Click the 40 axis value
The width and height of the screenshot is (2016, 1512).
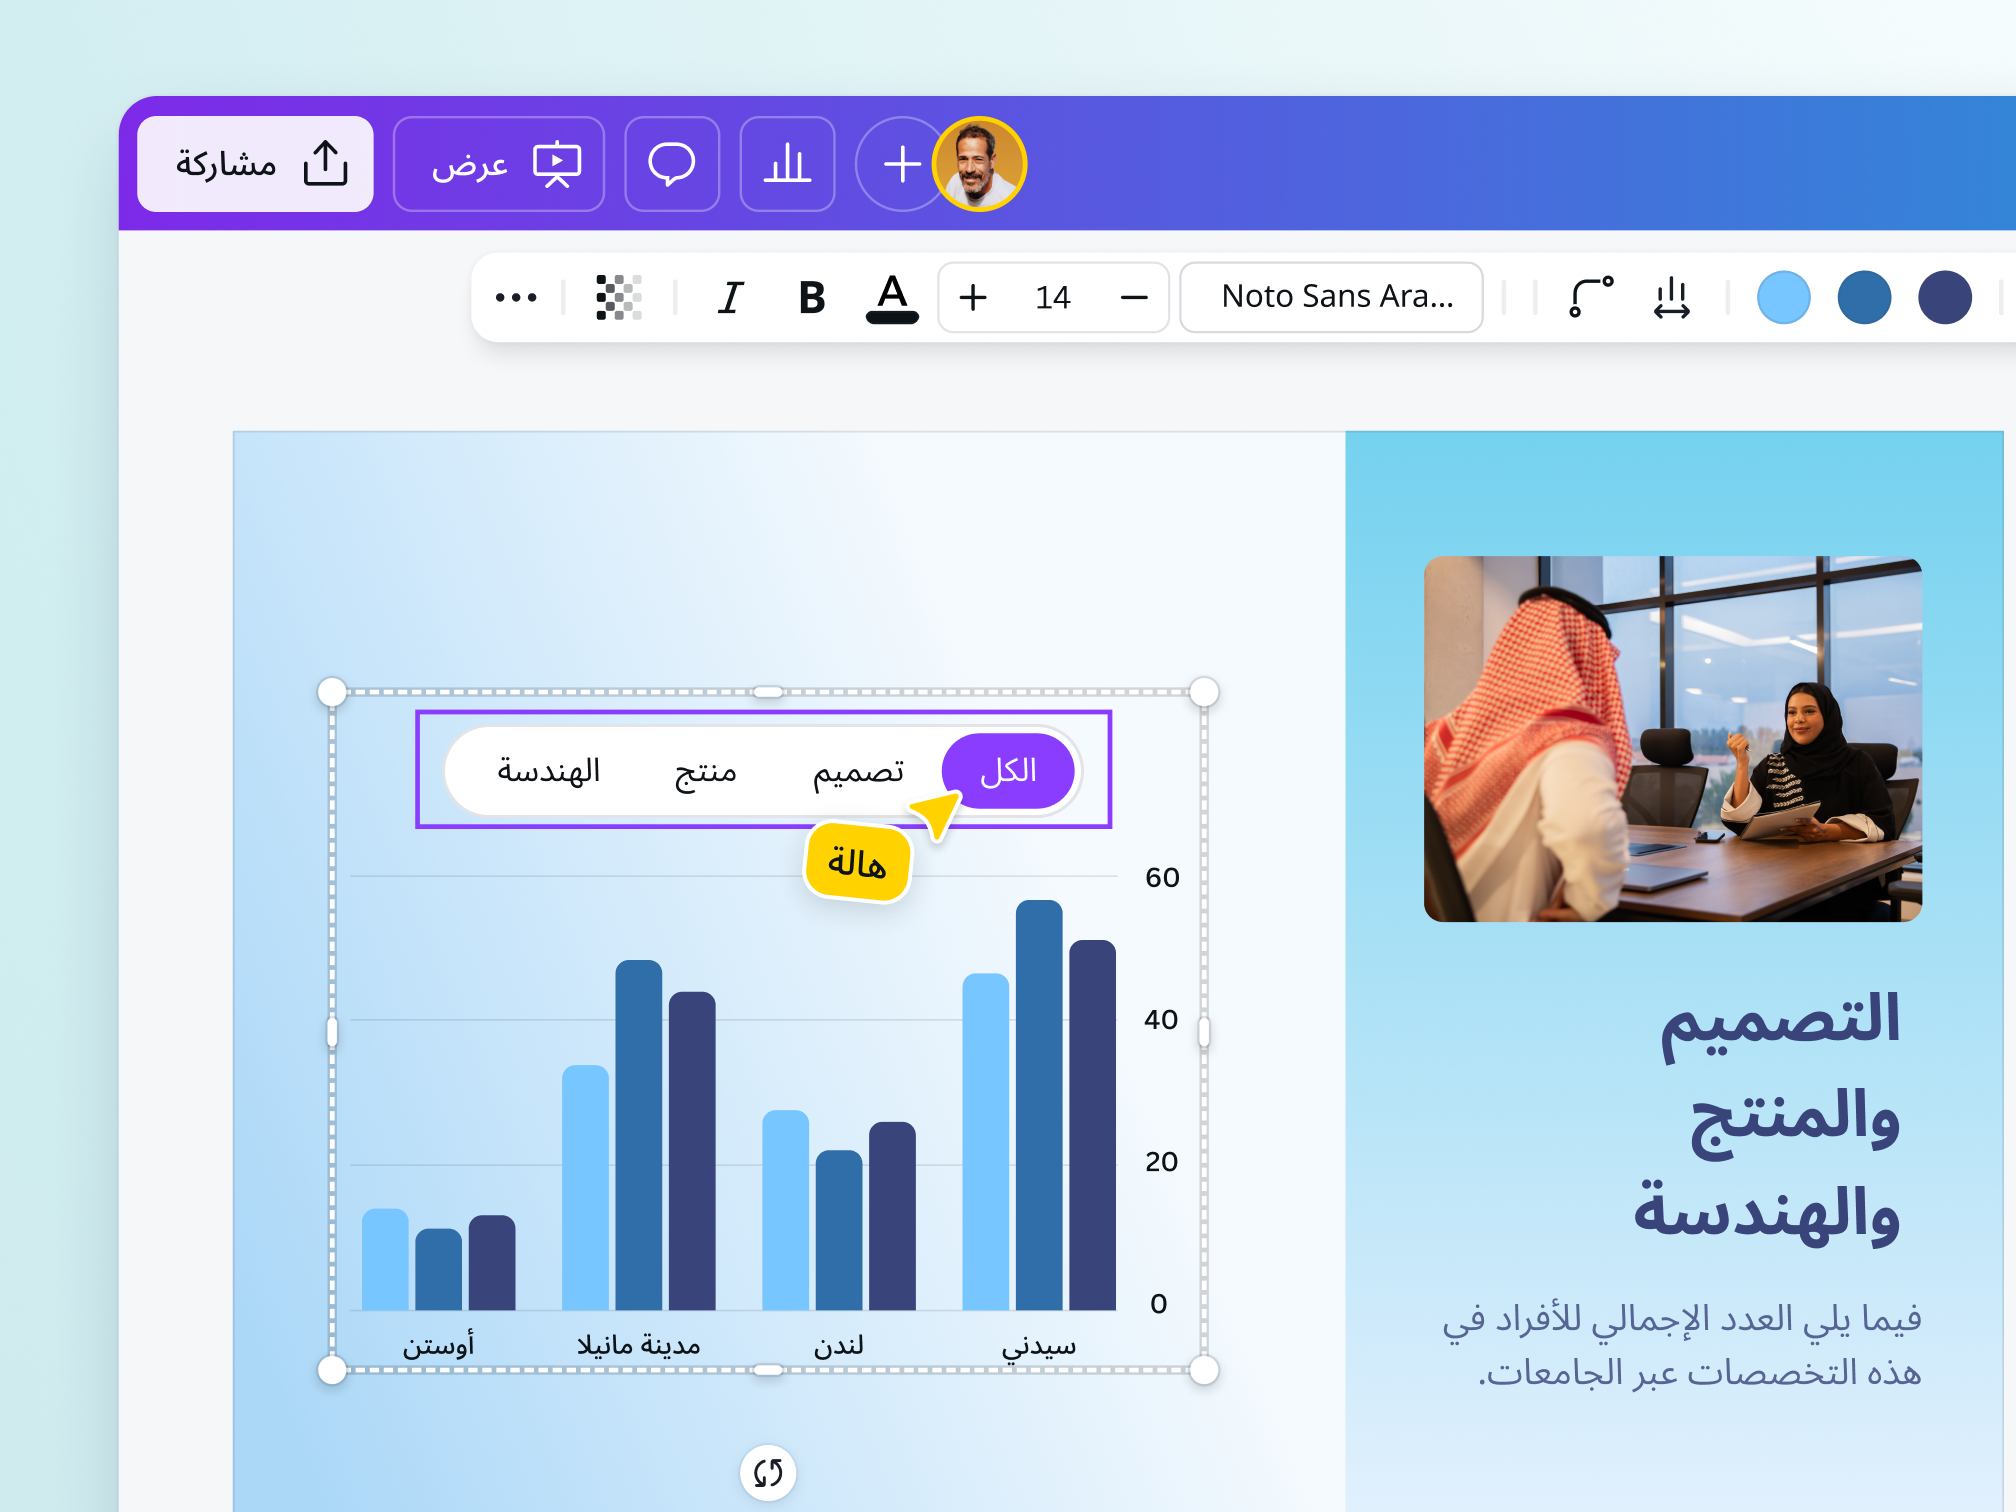1162,1019
